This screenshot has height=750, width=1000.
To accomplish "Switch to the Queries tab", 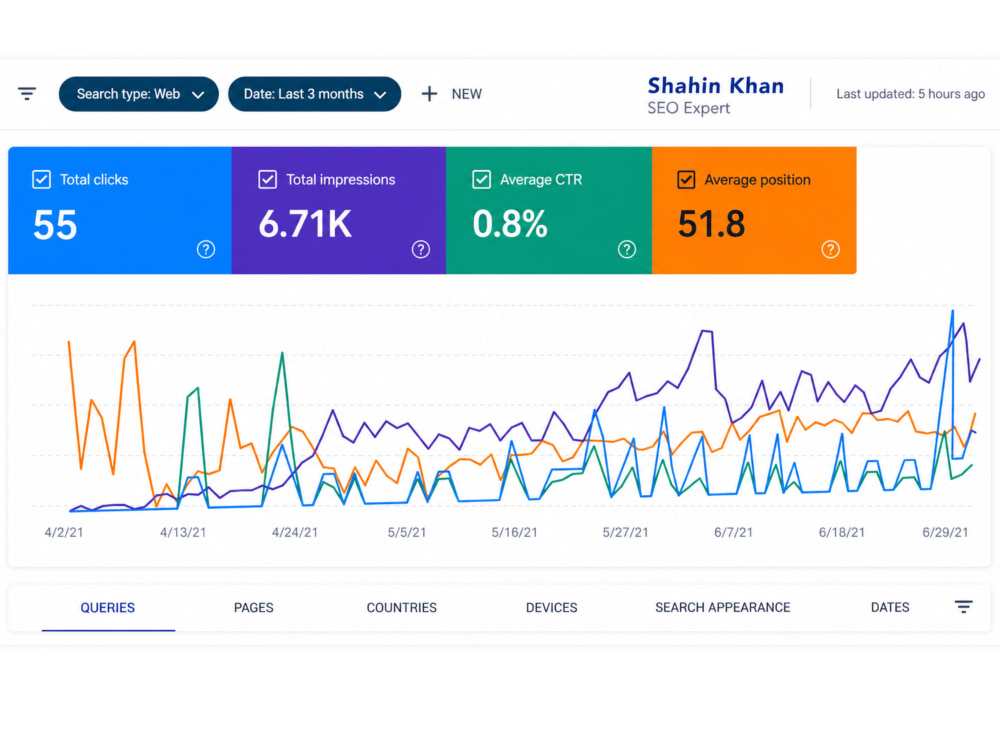I will [x=108, y=608].
